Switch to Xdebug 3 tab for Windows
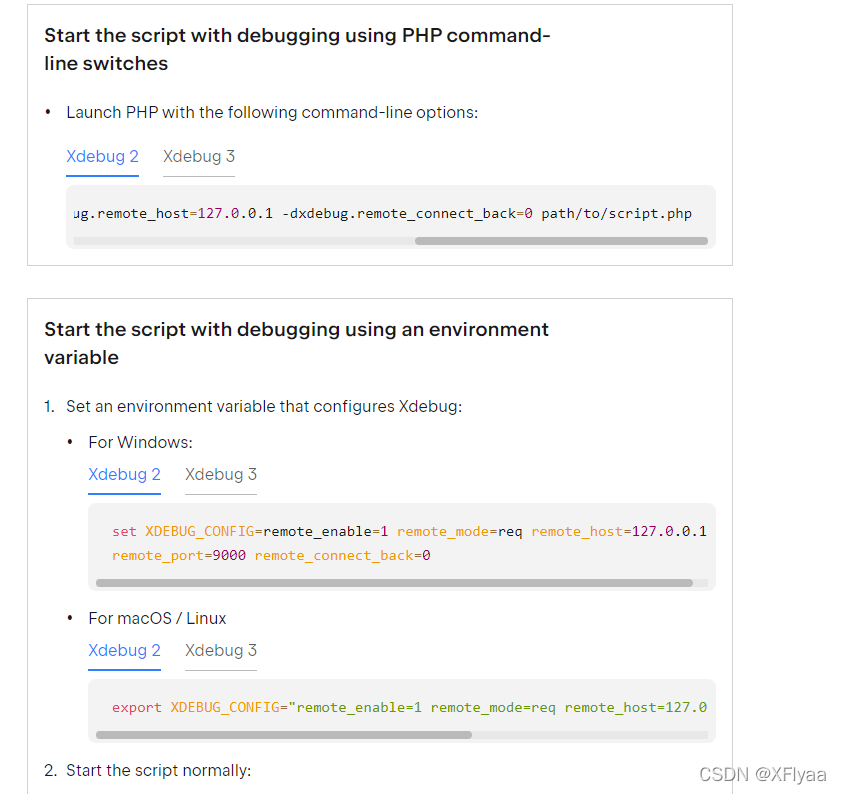 tap(221, 475)
